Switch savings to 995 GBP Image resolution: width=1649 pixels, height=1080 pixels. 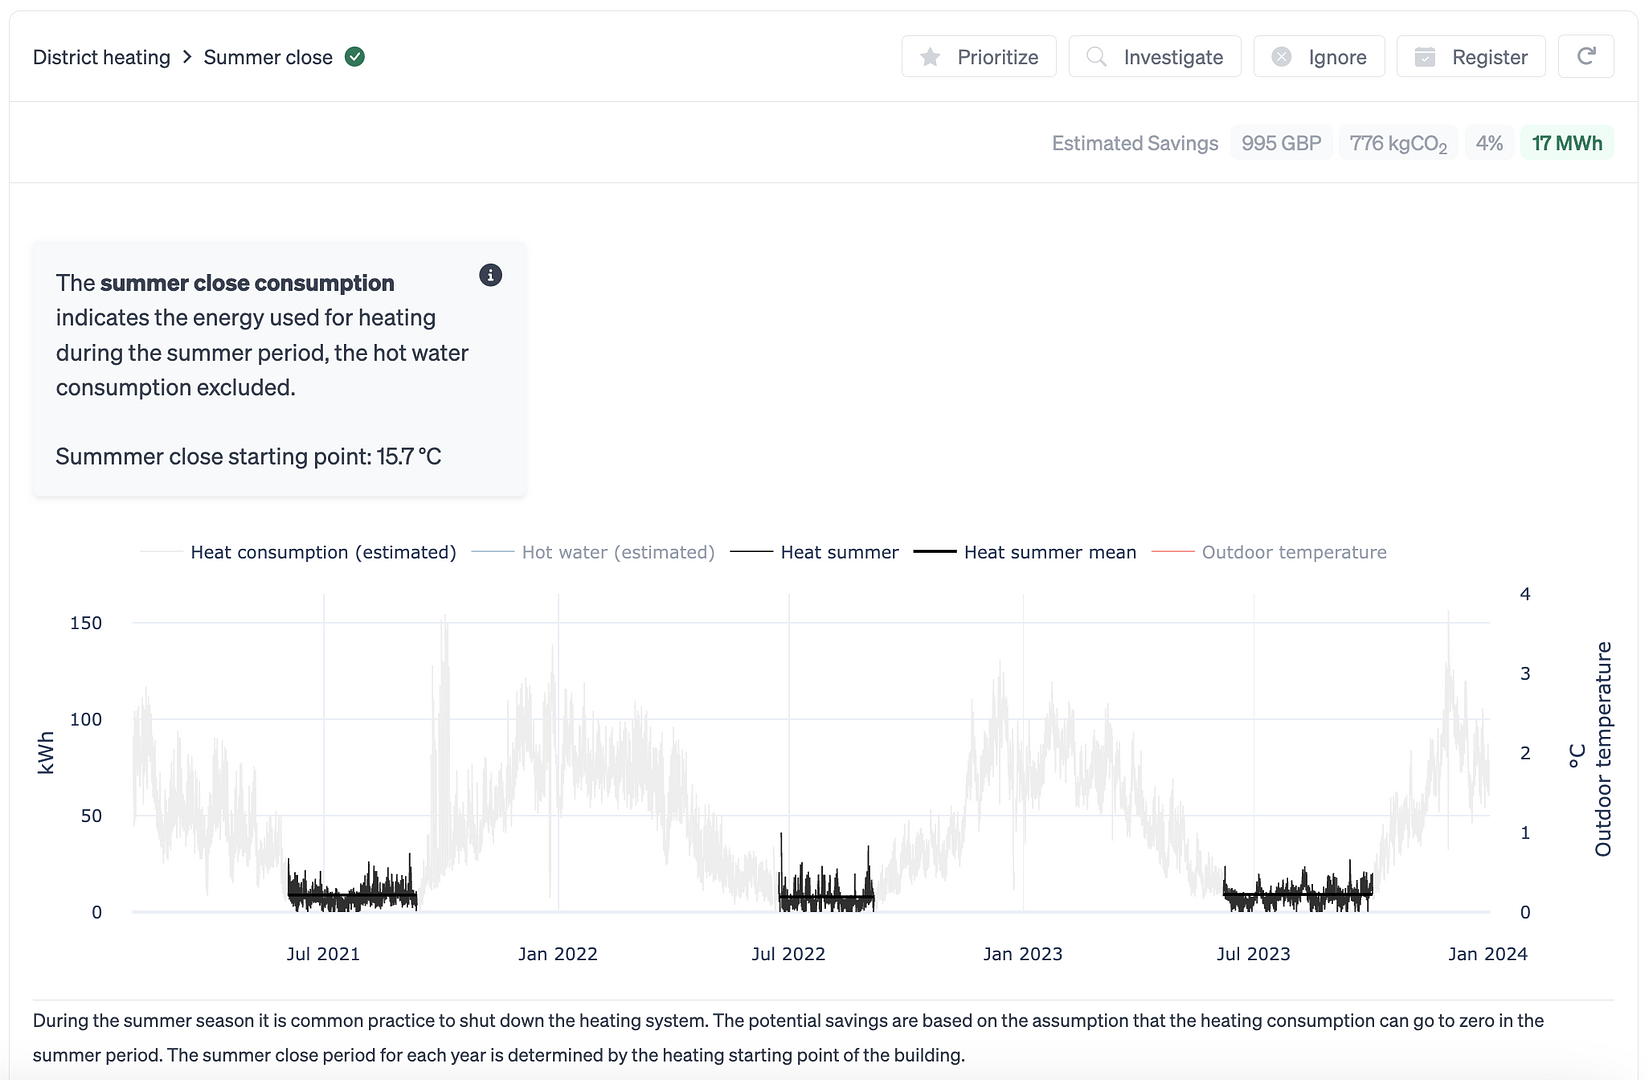[1281, 143]
